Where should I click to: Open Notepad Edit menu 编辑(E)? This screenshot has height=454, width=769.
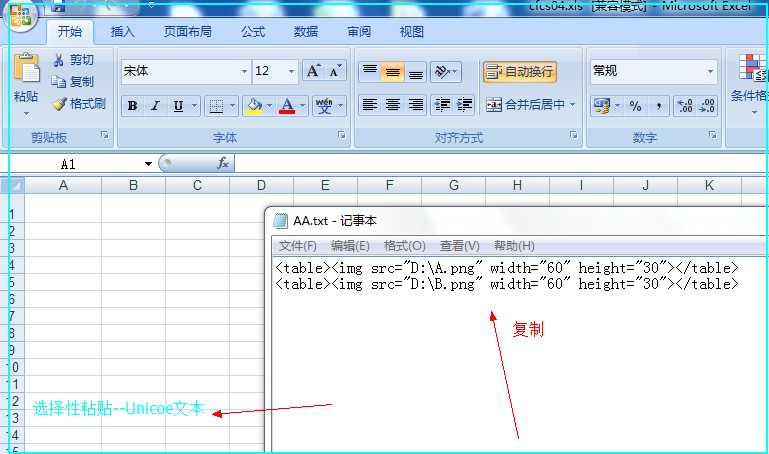(x=350, y=246)
